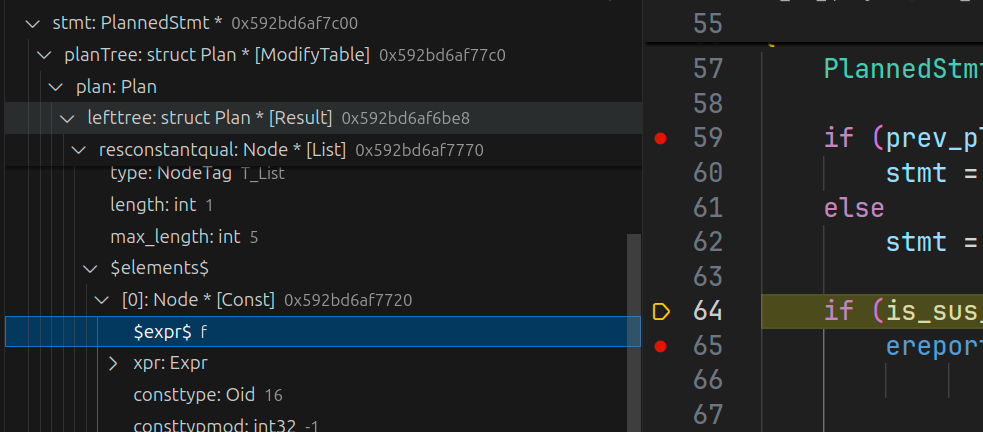
Task: Remove the breakpoint on line 59
Action: pyautogui.click(x=660, y=138)
